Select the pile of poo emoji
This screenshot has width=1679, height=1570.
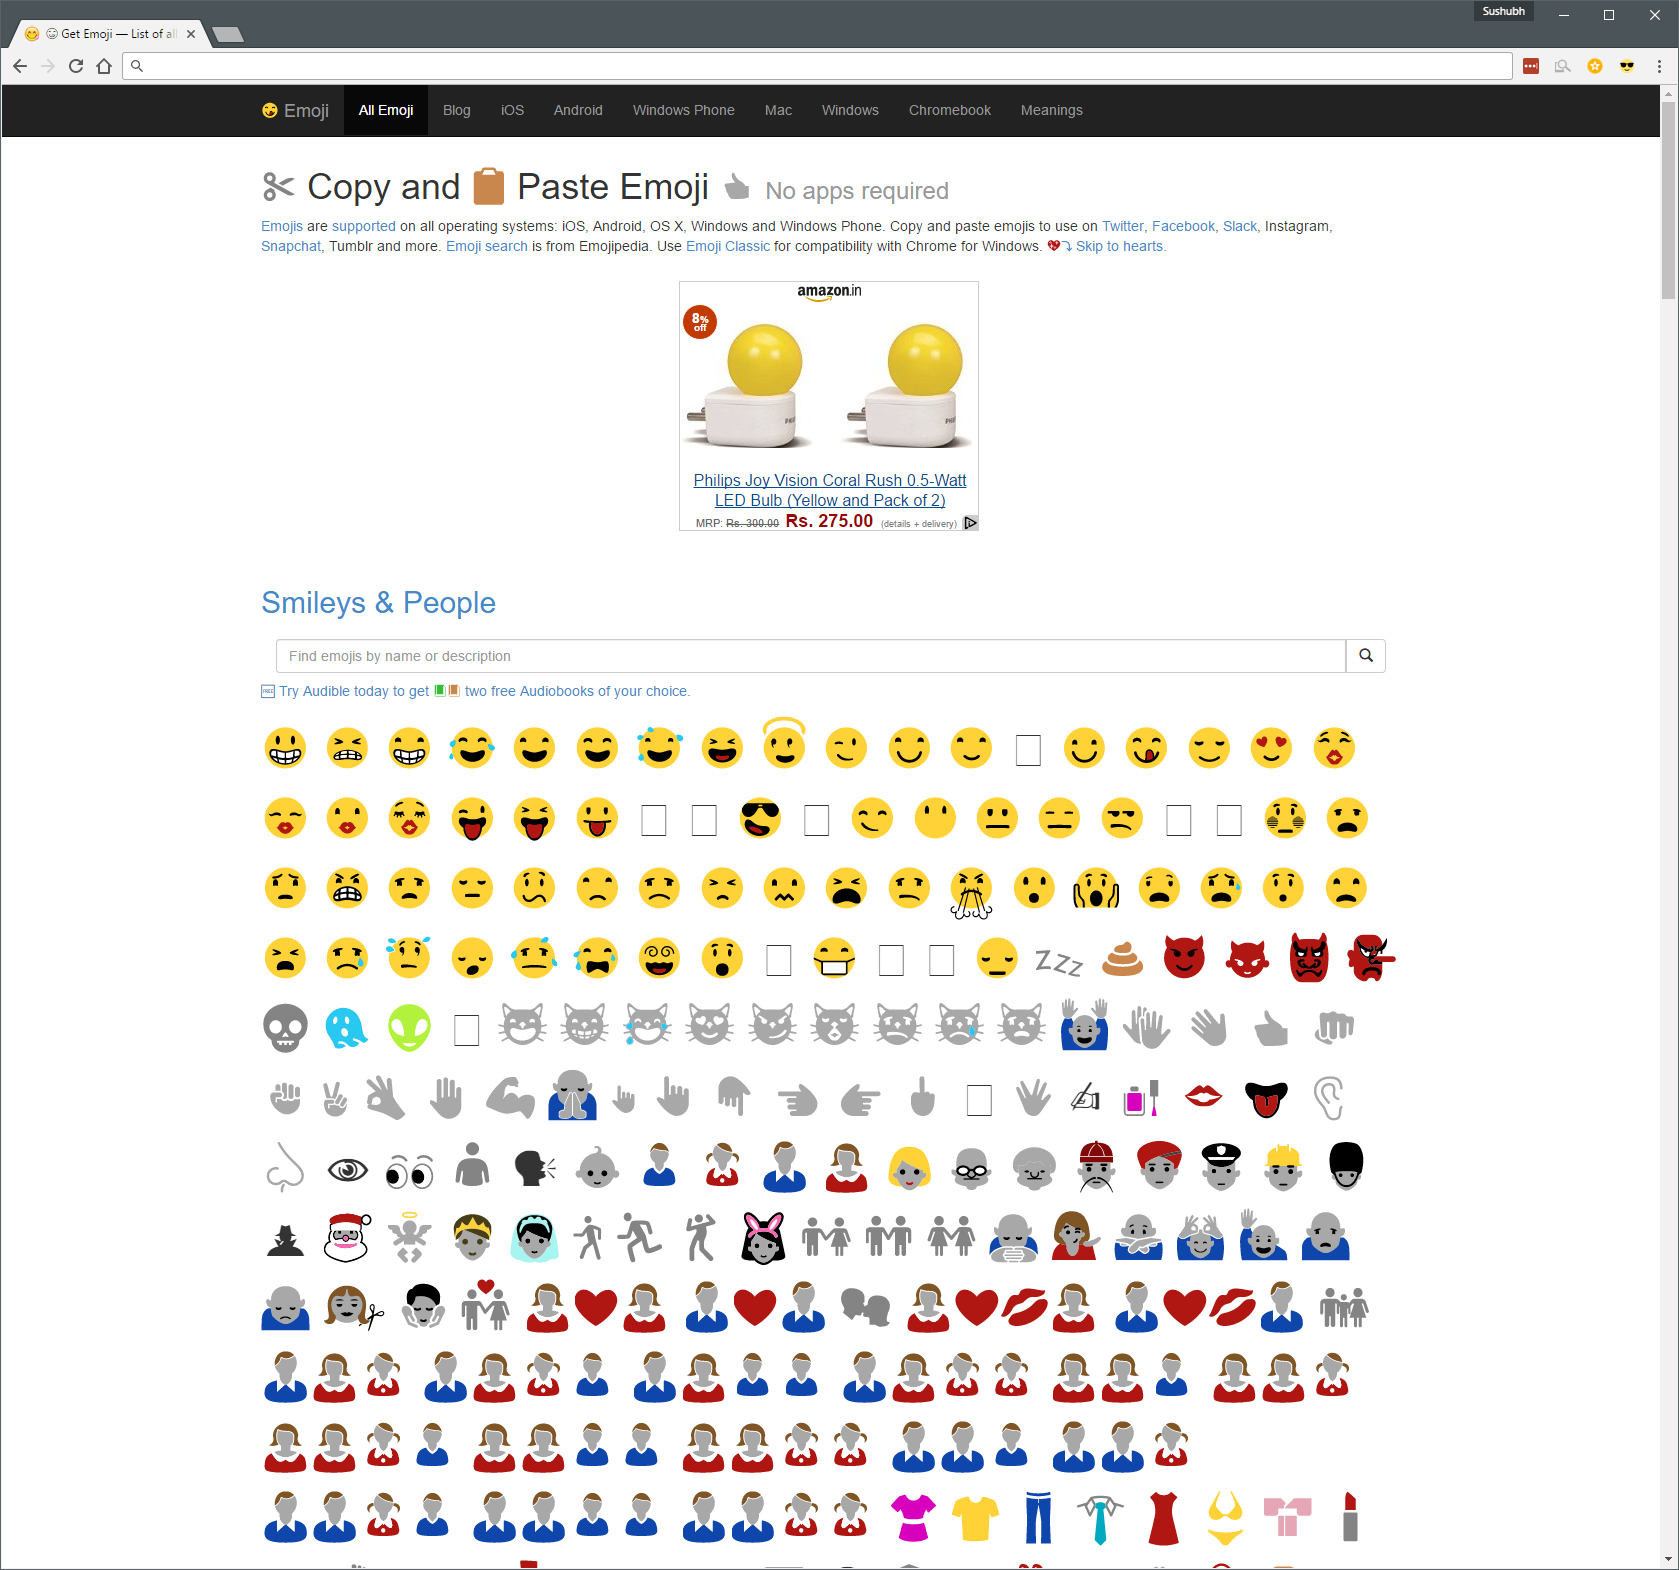[x=1122, y=958]
